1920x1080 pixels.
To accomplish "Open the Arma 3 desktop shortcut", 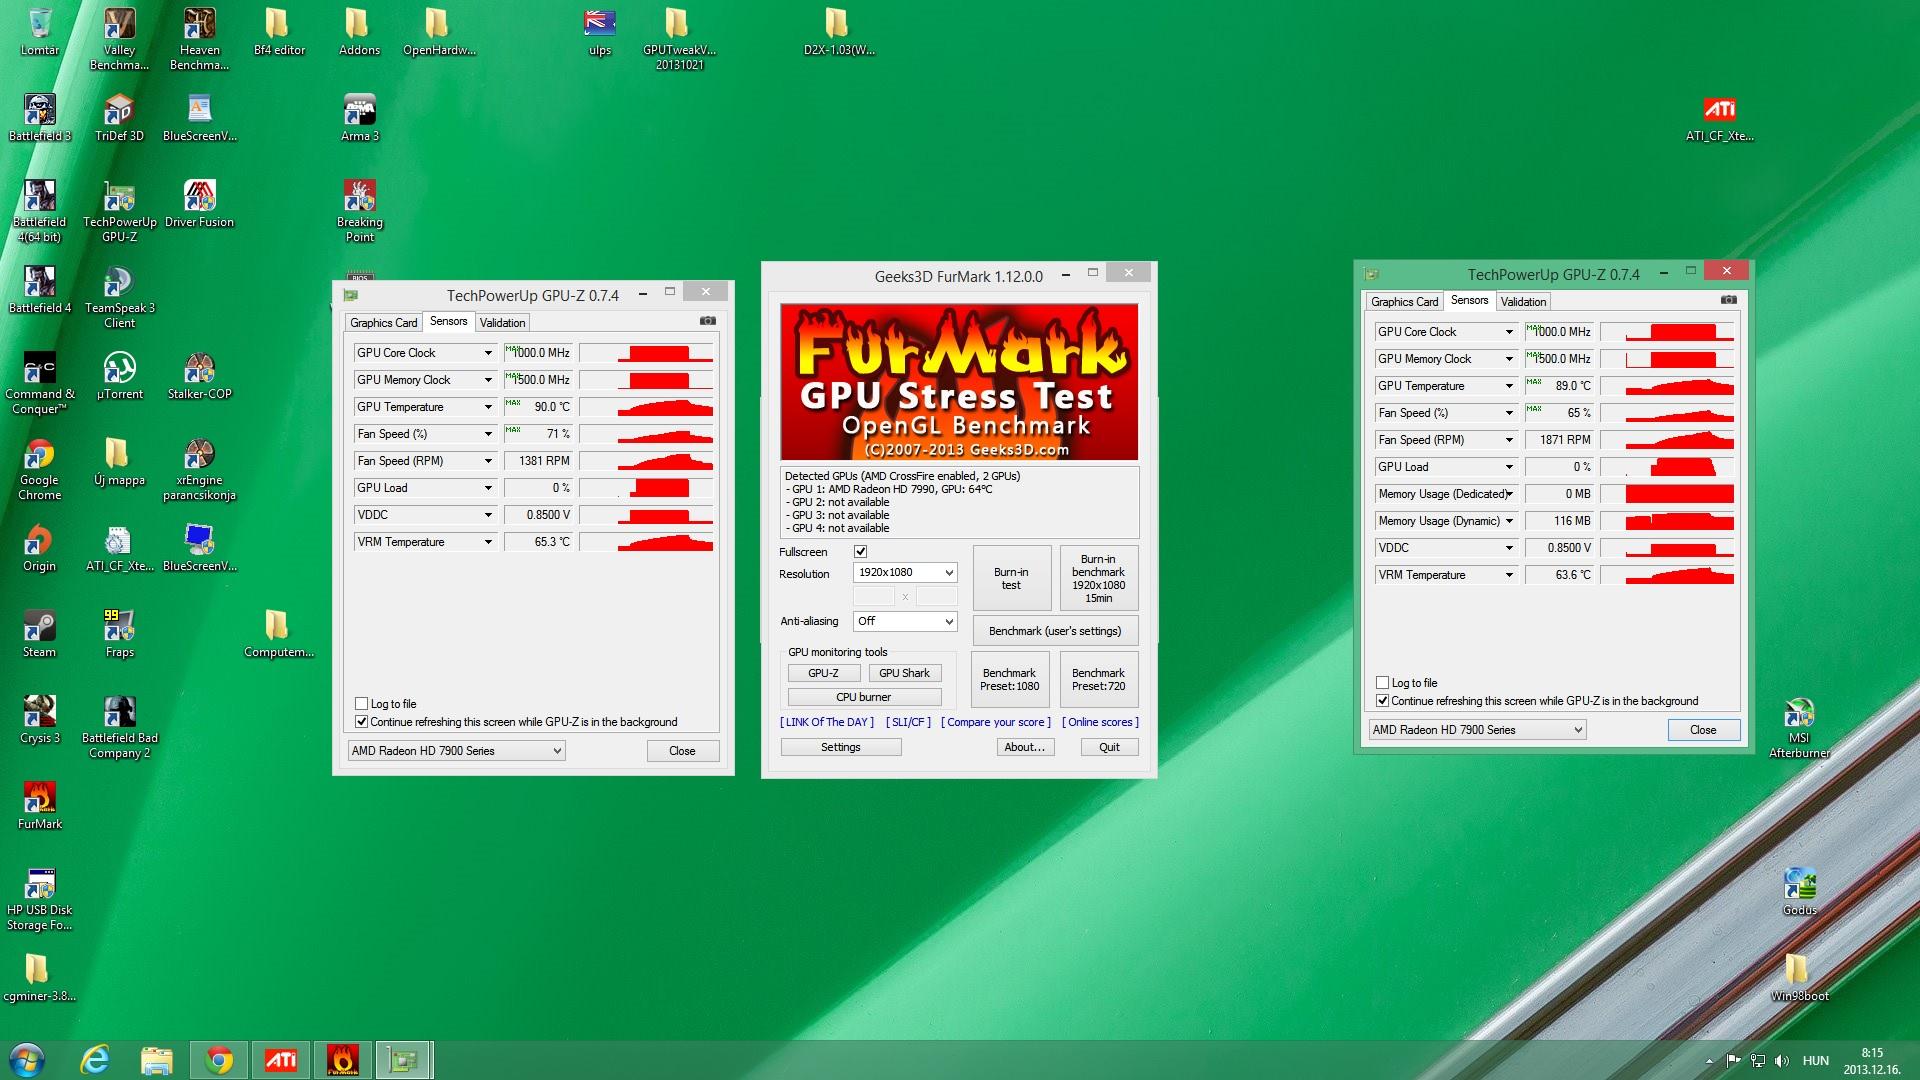I will pyautogui.click(x=360, y=117).
